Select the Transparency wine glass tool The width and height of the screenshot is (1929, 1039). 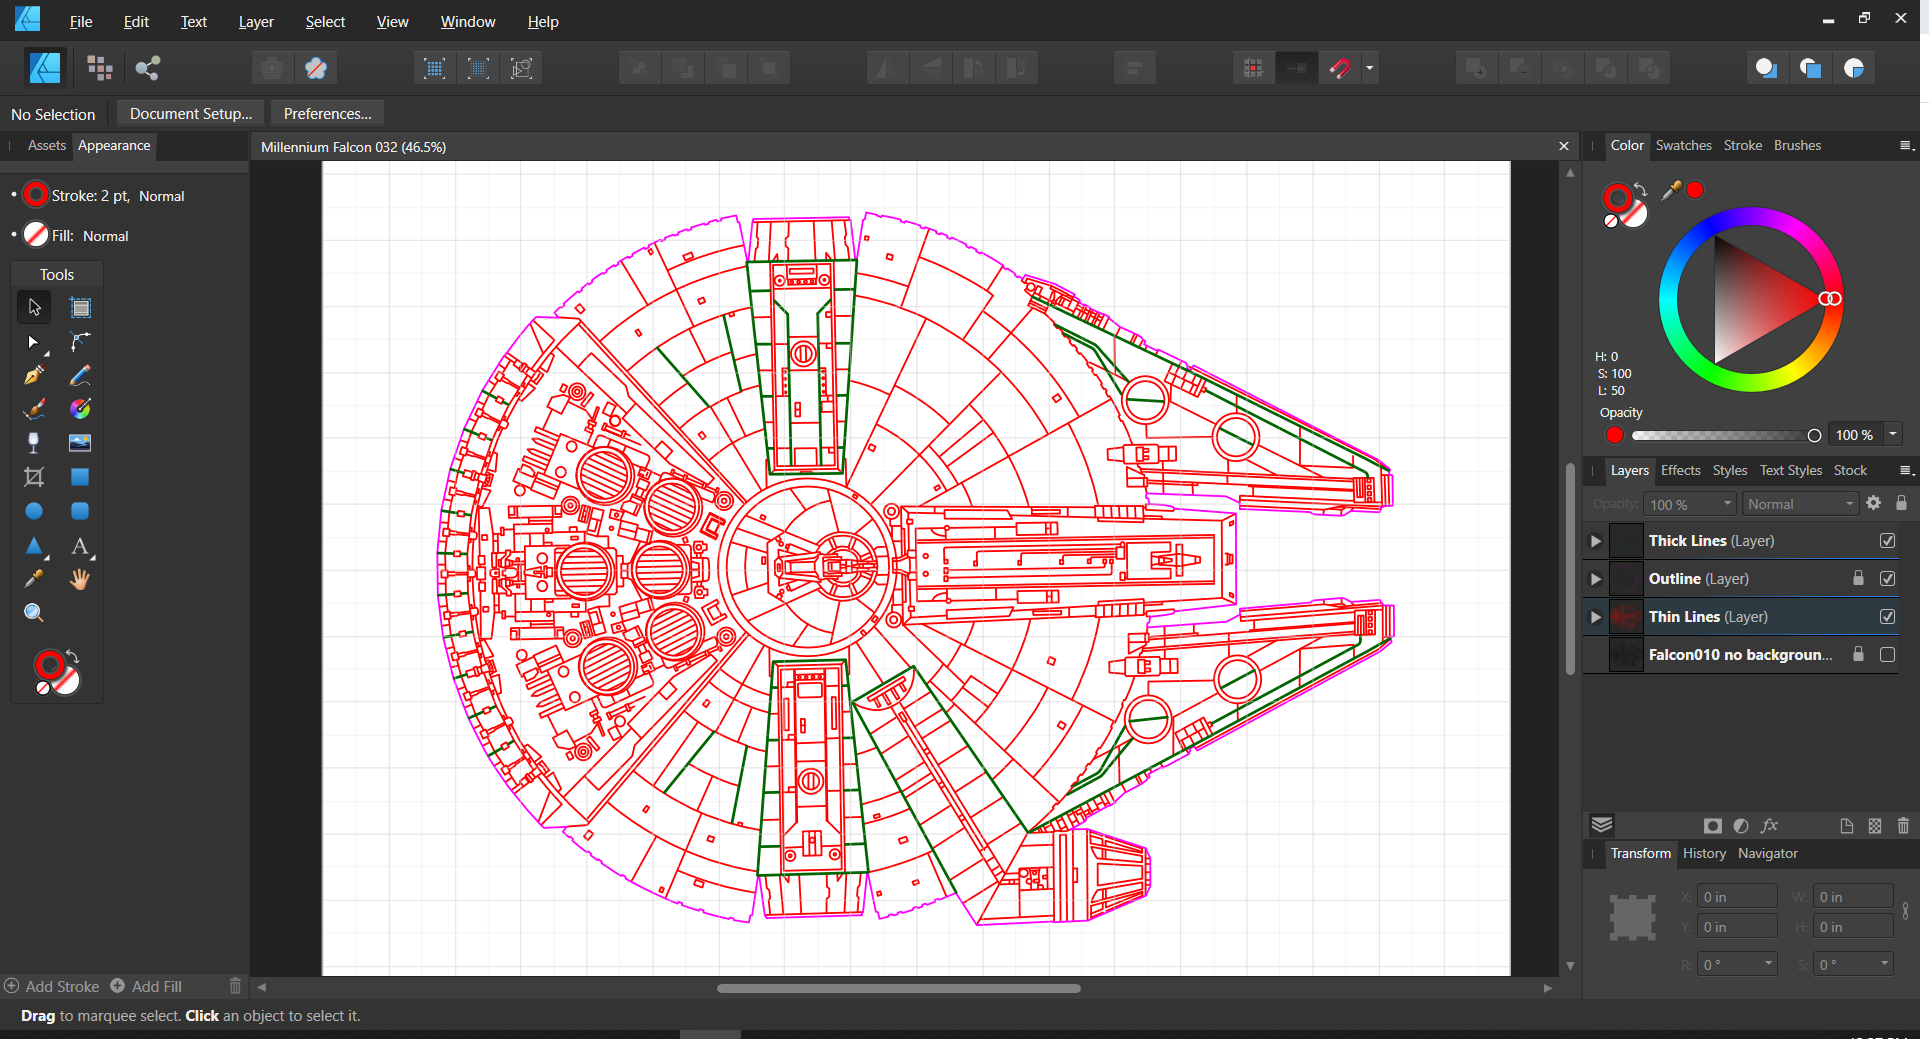pos(34,443)
